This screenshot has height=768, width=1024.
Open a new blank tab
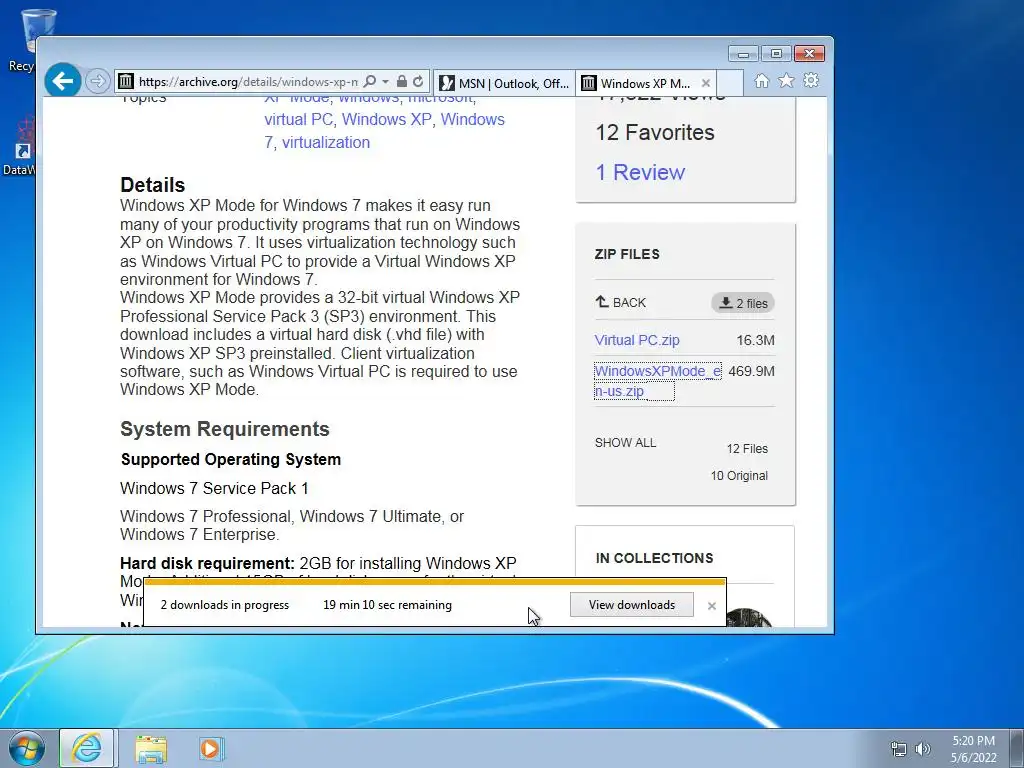[x=730, y=83]
